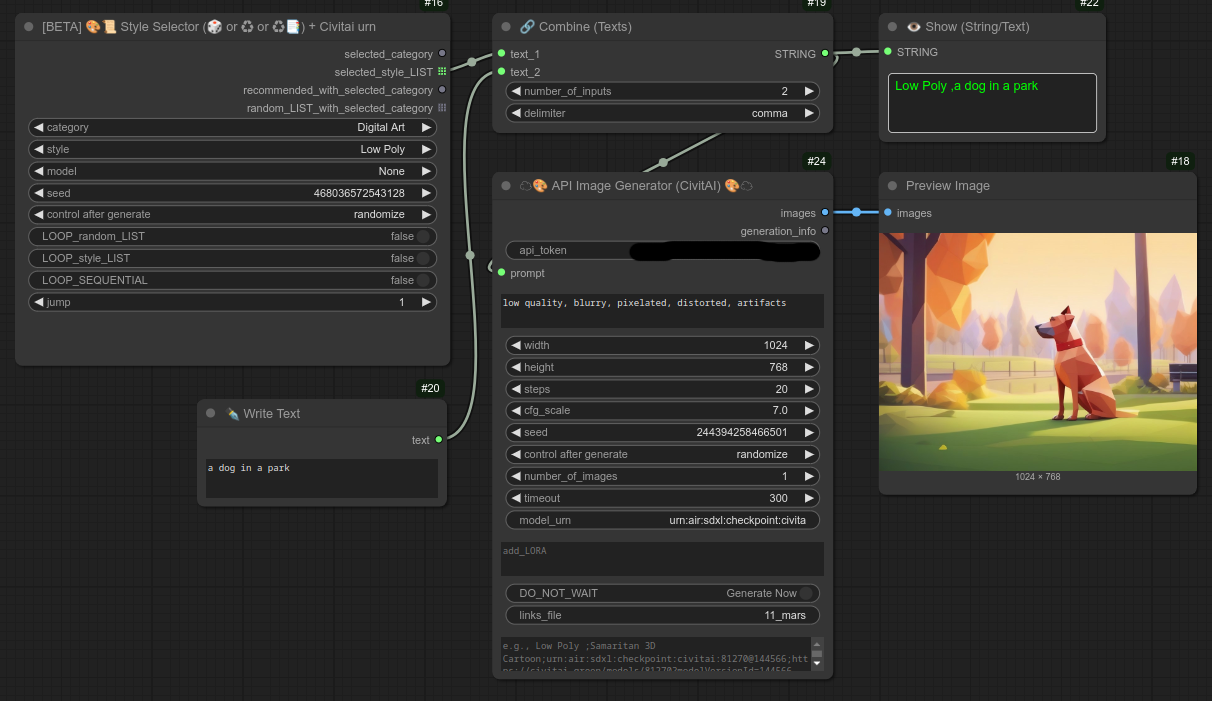Screen dimensions: 1212x701
Task: Click the Show (String/Text) node collapse dot
Action: [892, 27]
